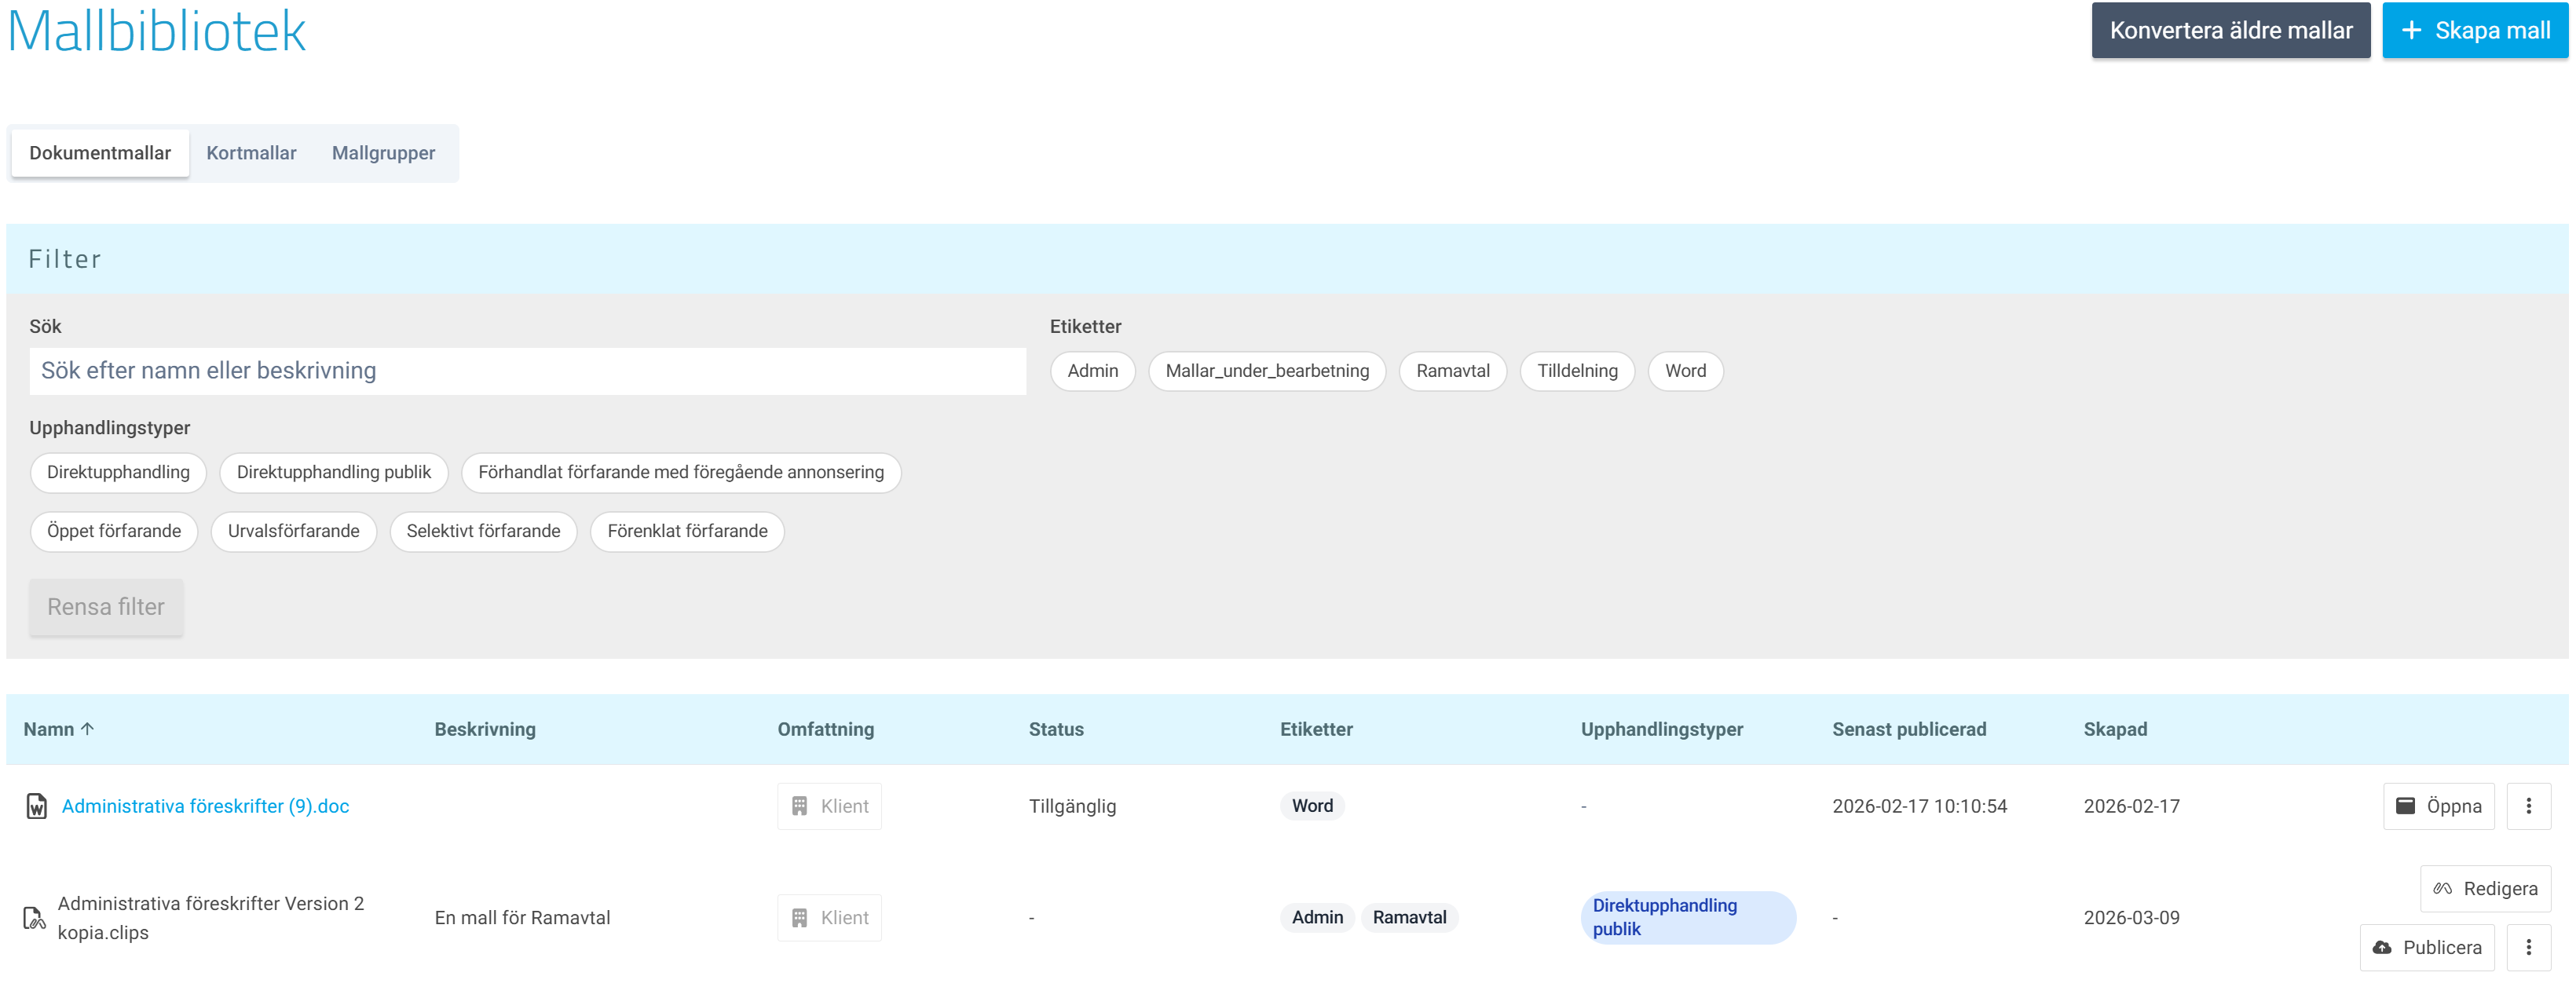Switch to the Kortmallar tab
2576x987 pixels.
[x=251, y=153]
